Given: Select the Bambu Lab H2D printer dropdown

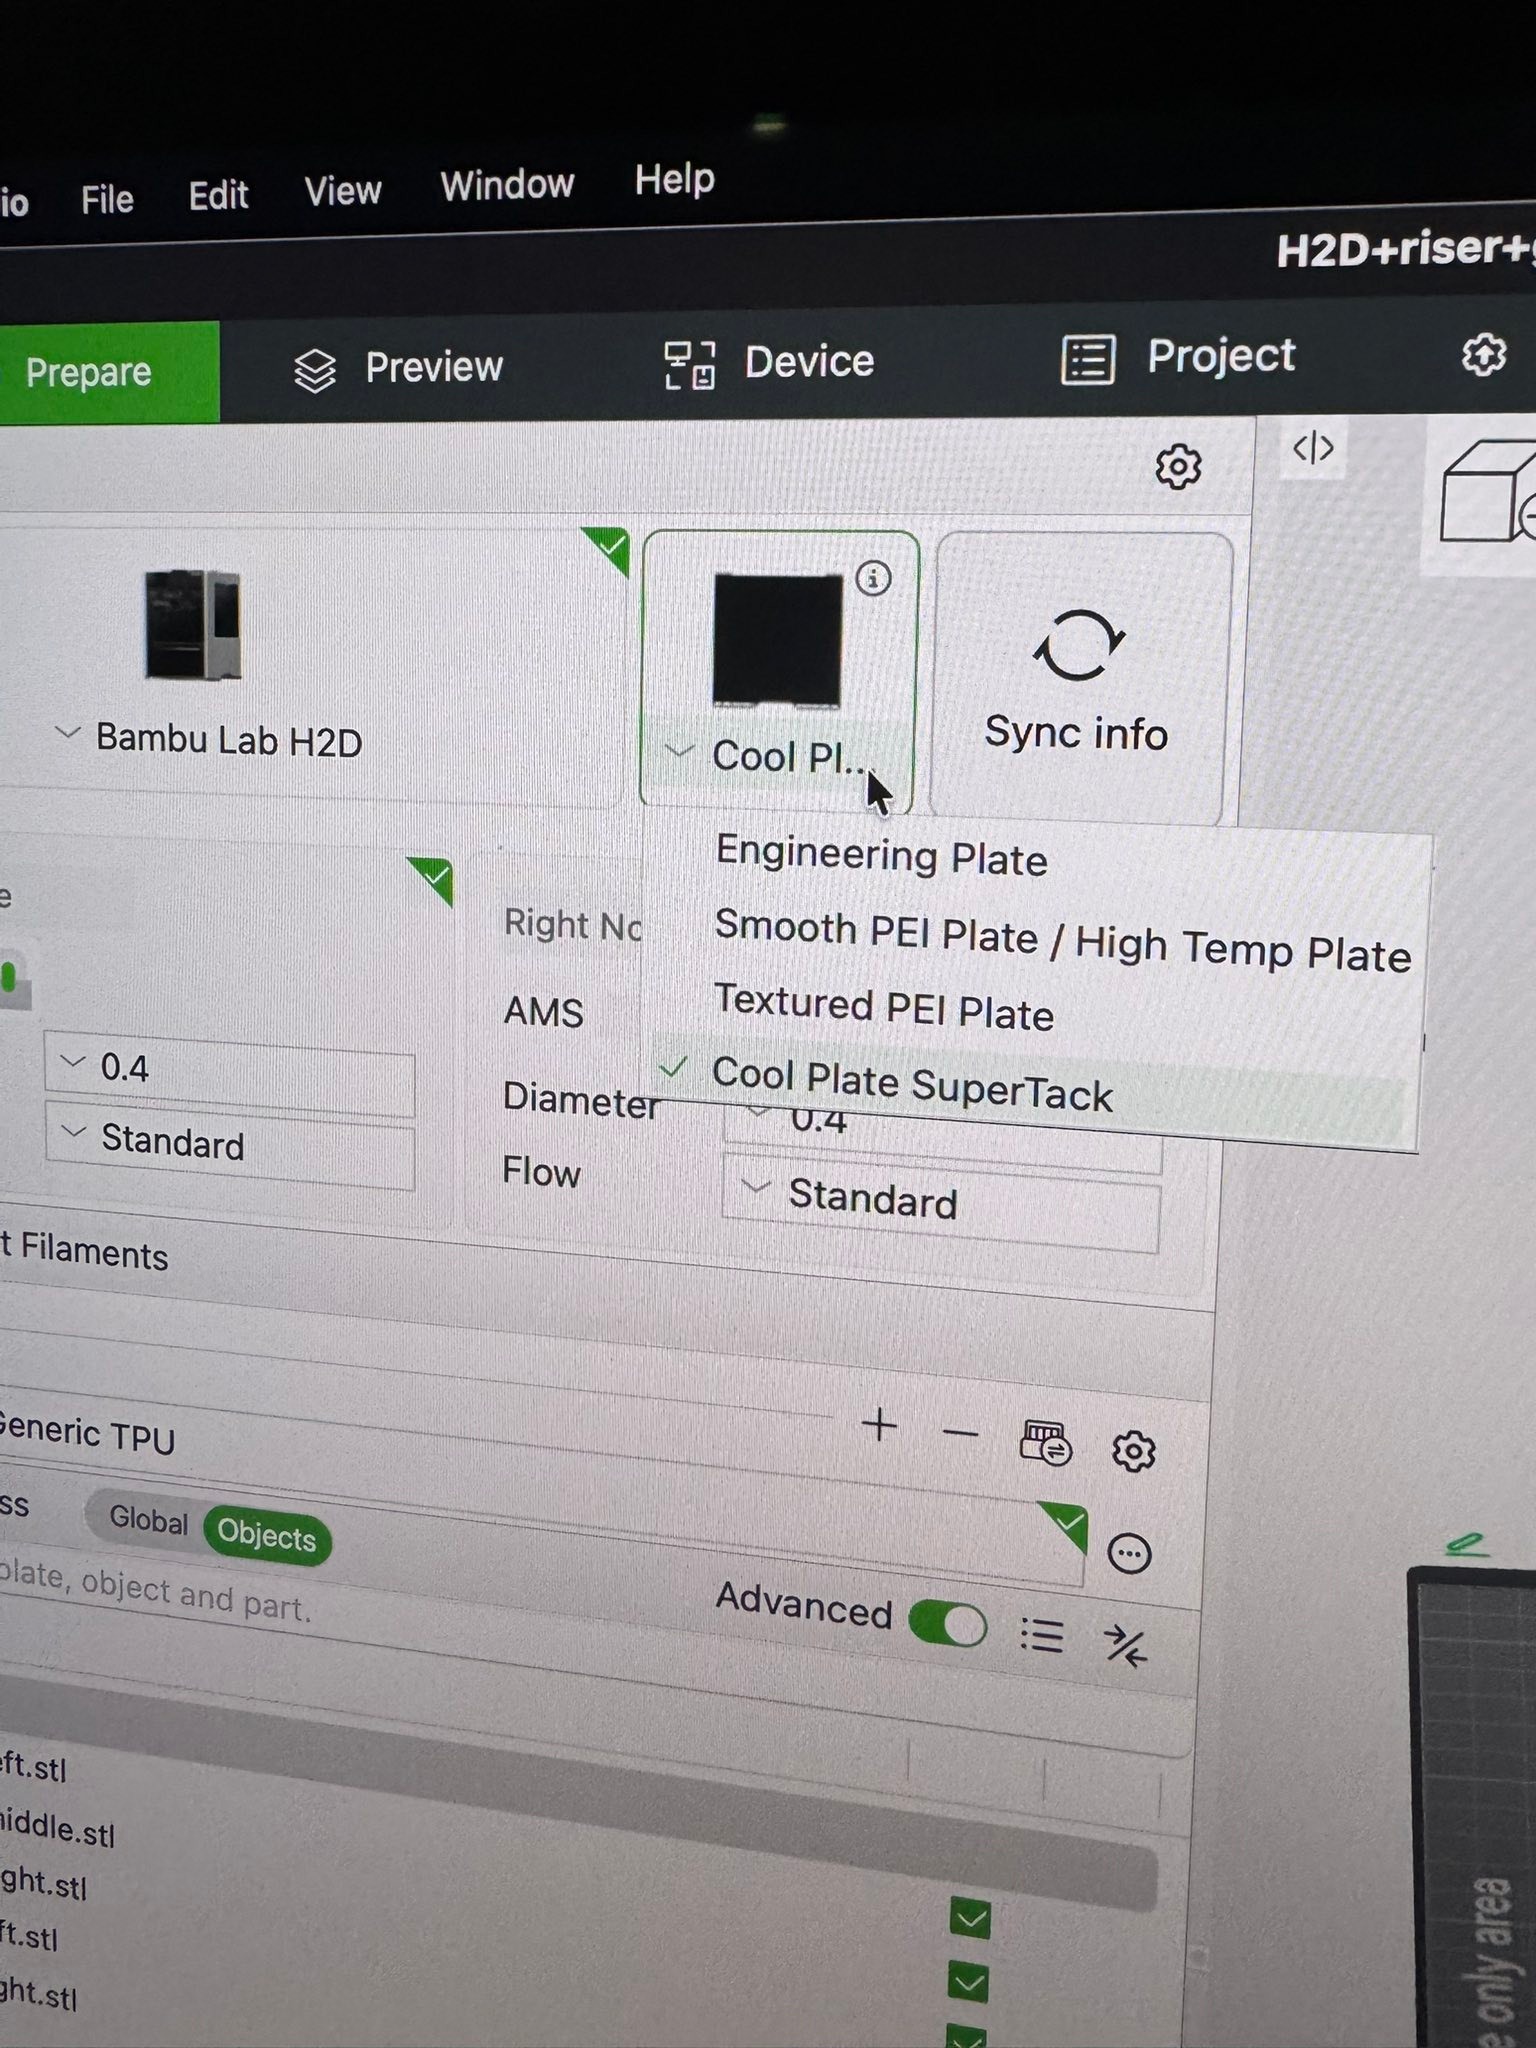Looking at the screenshot, I should 209,740.
